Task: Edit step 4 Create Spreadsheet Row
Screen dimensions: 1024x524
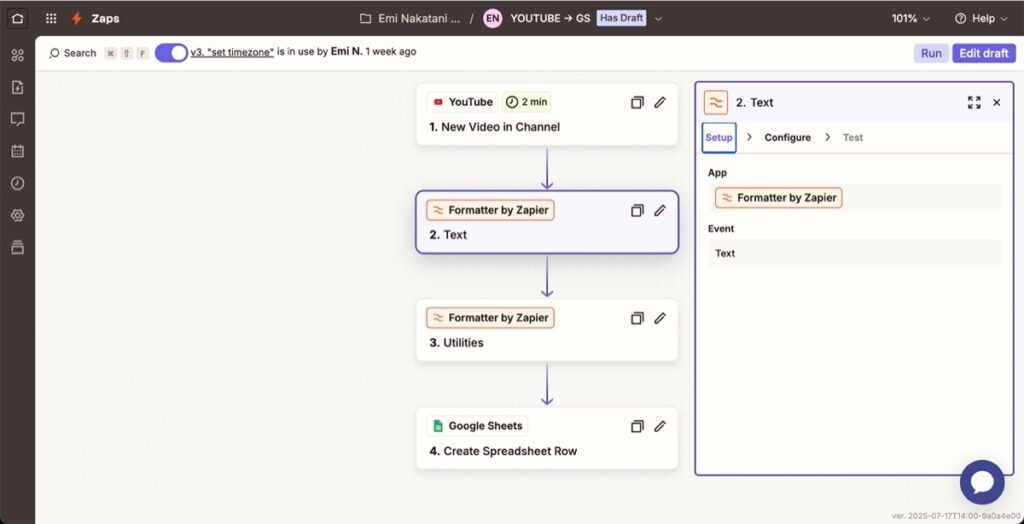Action: coord(660,426)
